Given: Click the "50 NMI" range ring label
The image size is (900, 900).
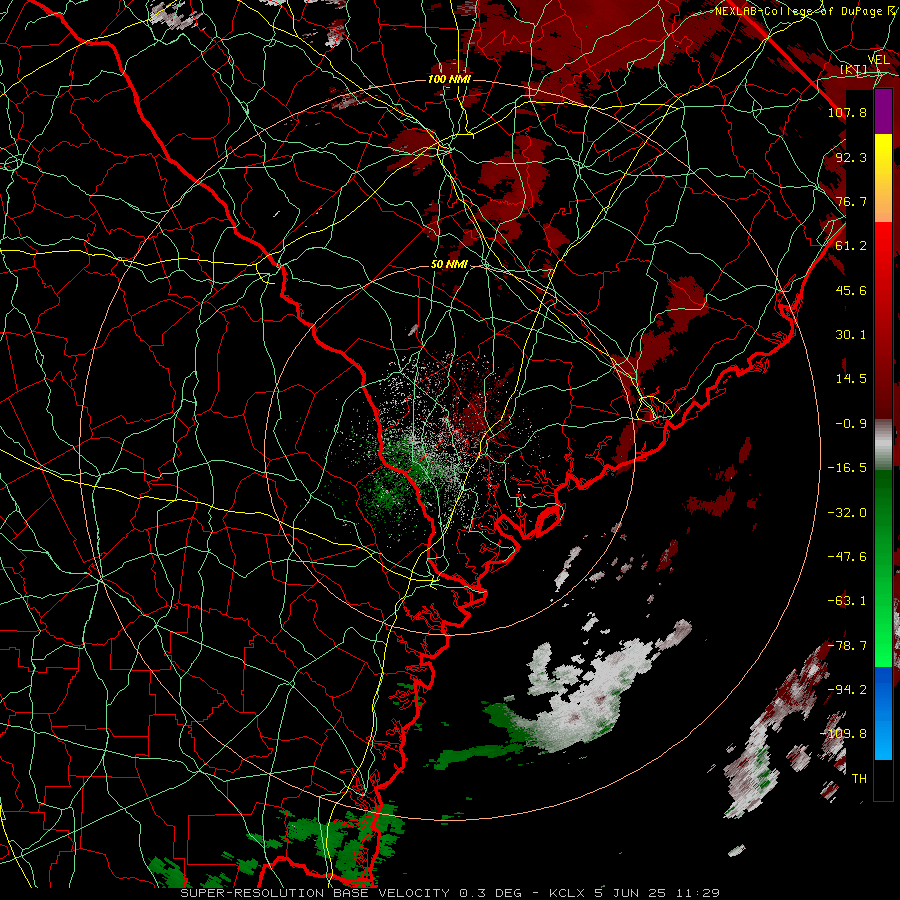Looking at the screenshot, I should pos(449,265).
